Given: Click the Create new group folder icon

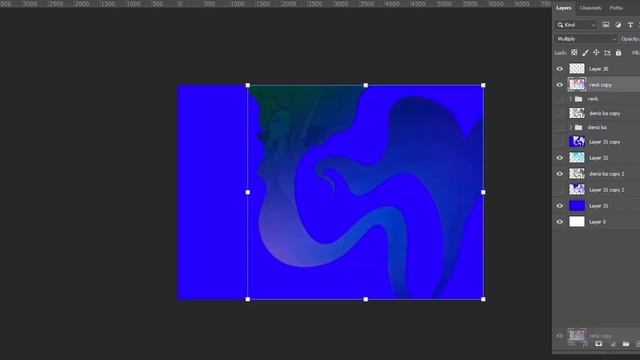Looking at the screenshot, I should pos(626,344).
